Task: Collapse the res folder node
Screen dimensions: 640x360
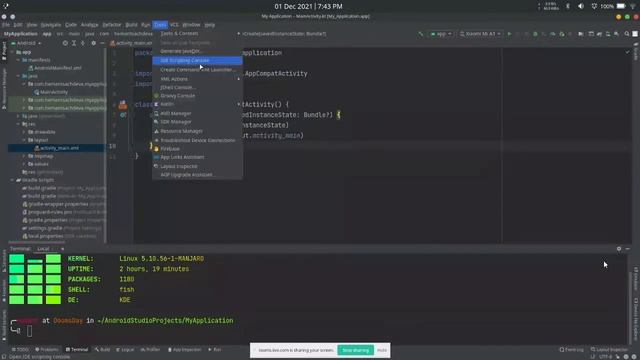Action: [18, 124]
